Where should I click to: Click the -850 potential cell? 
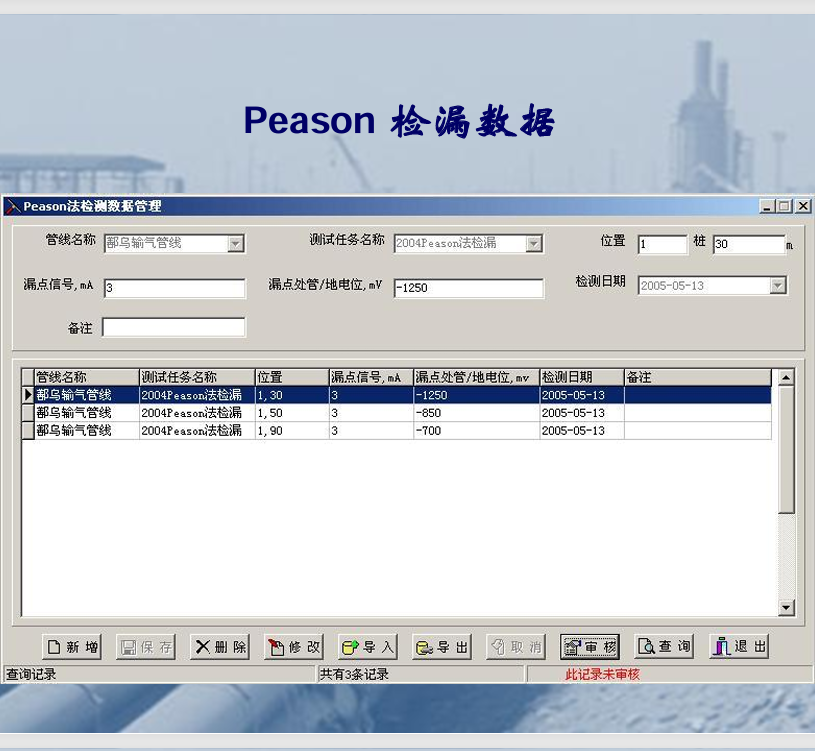pyautogui.click(x=477, y=413)
